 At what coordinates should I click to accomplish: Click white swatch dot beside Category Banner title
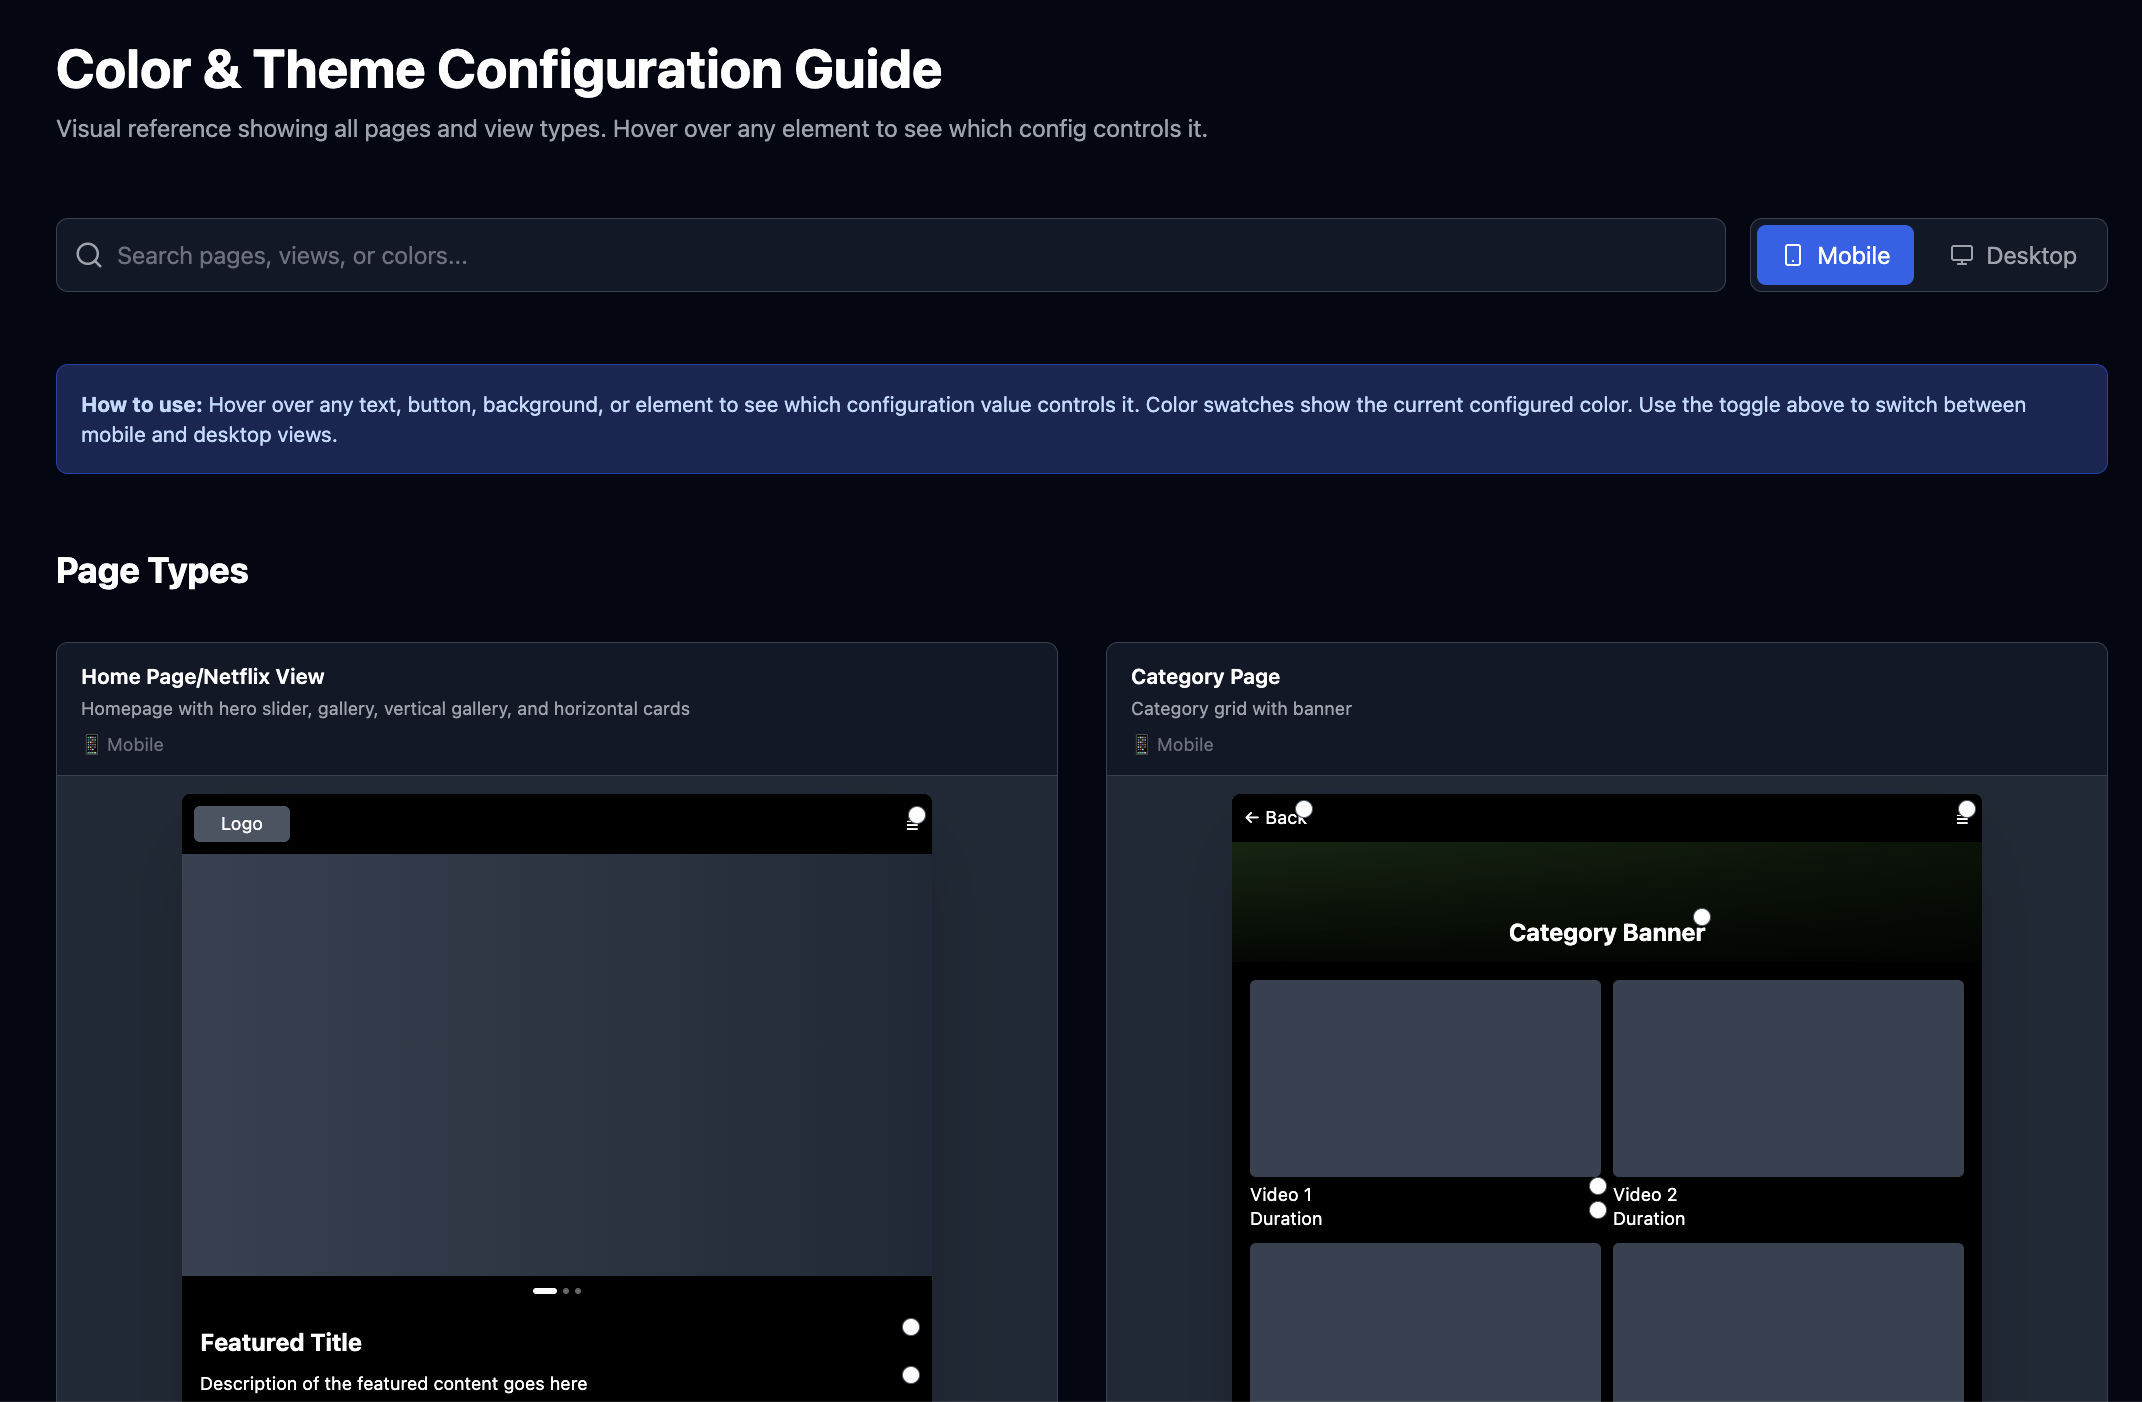click(x=1702, y=917)
